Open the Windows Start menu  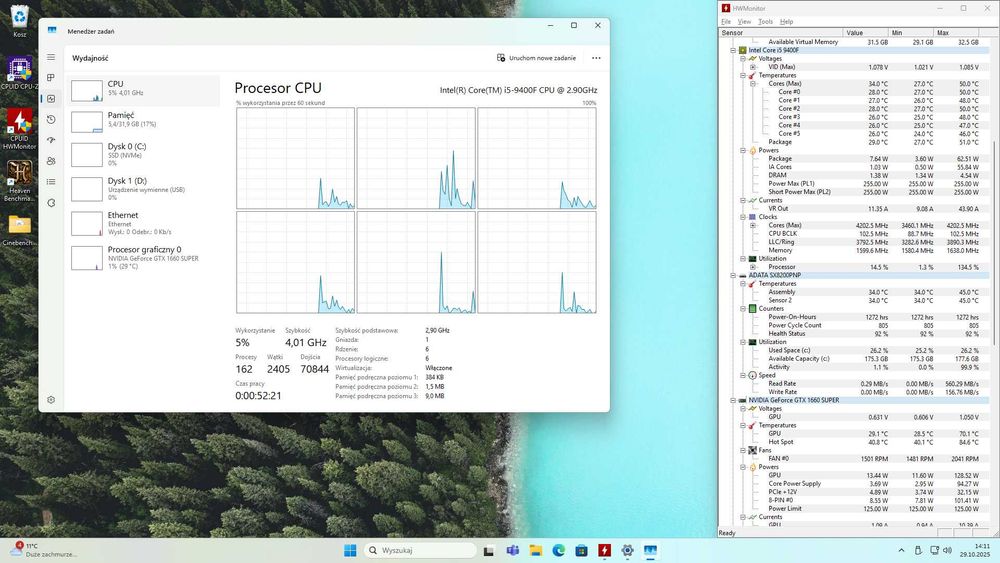[x=350, y=550]
